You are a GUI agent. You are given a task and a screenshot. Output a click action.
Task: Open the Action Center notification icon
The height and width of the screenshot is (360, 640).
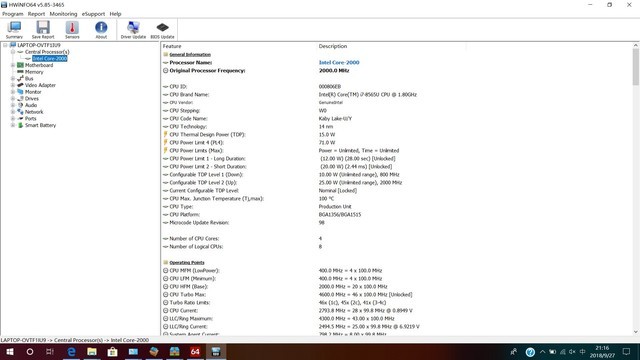[x=627, y=351]
